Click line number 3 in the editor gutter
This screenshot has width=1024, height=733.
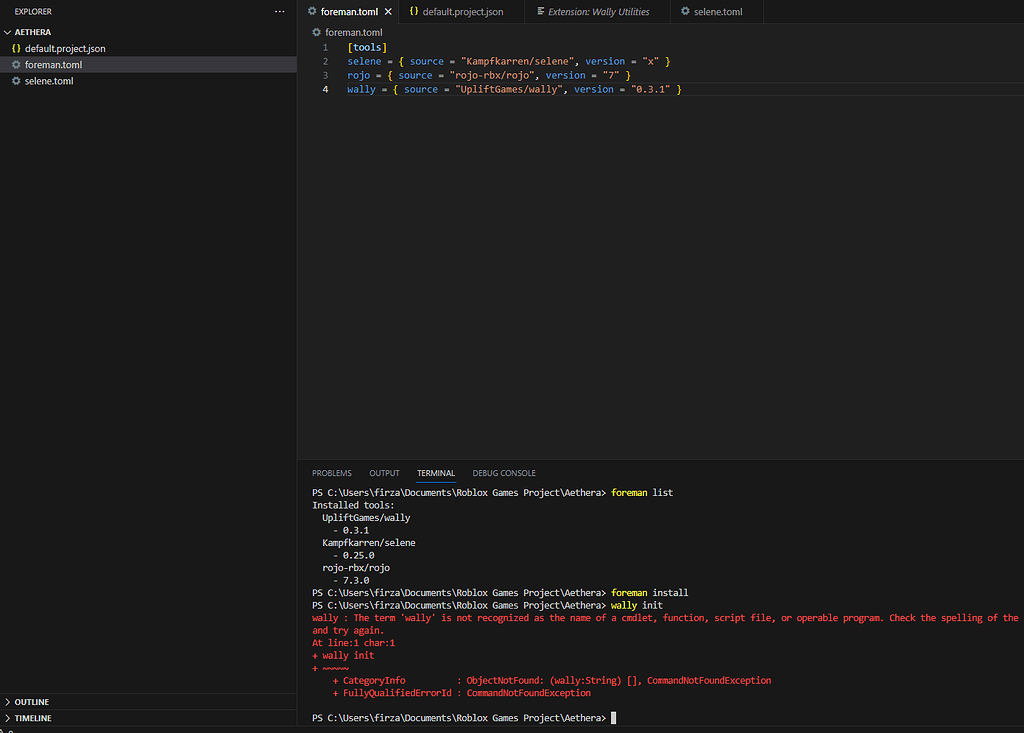point(324,75)
